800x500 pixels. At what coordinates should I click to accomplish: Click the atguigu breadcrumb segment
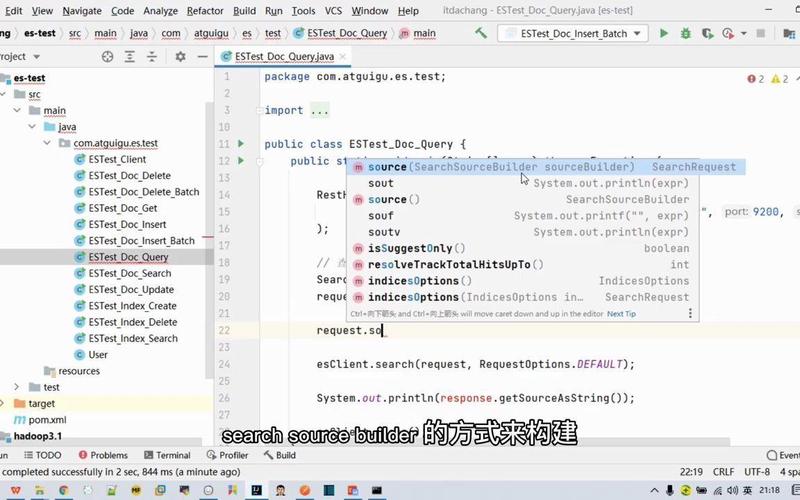coord(211,33)
